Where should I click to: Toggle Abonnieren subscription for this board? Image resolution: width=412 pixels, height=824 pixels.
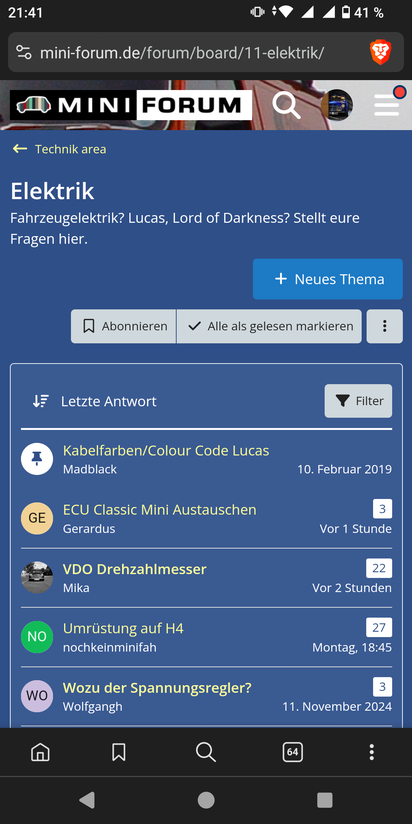click(x=123, y=326)
